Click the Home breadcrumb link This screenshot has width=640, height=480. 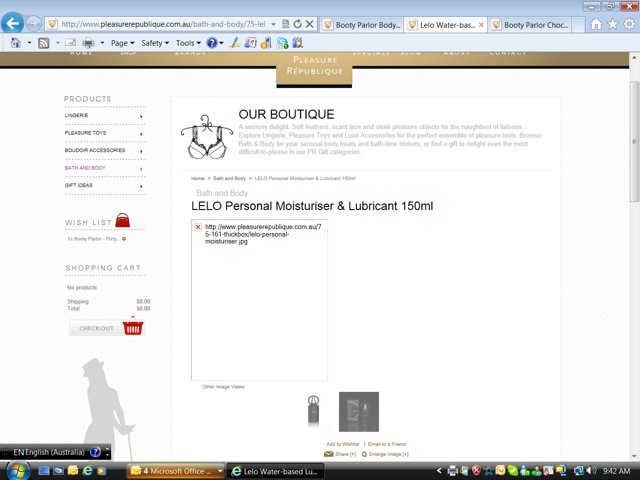pyautogui.click(x=198, y=178)
